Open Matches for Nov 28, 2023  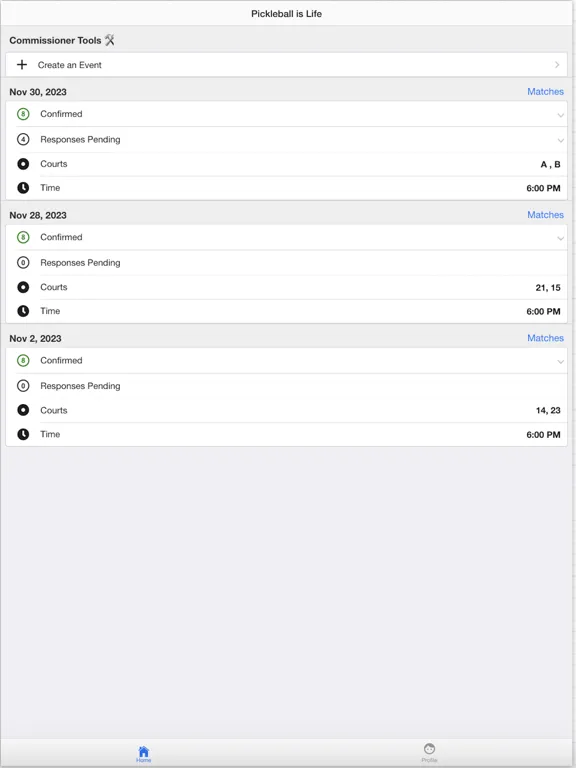click(x=545, y=215)
